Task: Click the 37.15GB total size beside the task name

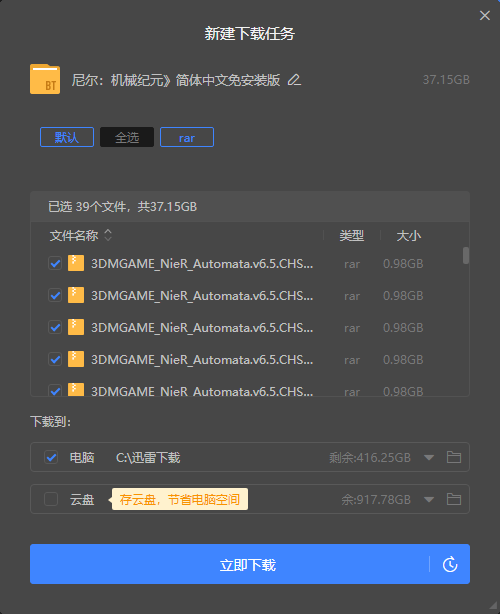Action: [x=446, y=80]
